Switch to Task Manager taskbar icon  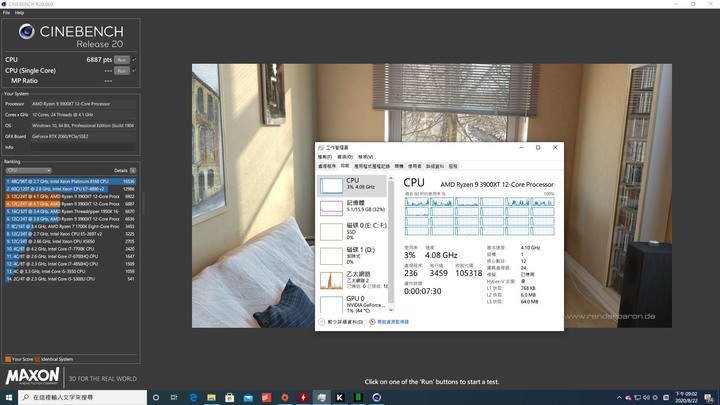[321, 397]
